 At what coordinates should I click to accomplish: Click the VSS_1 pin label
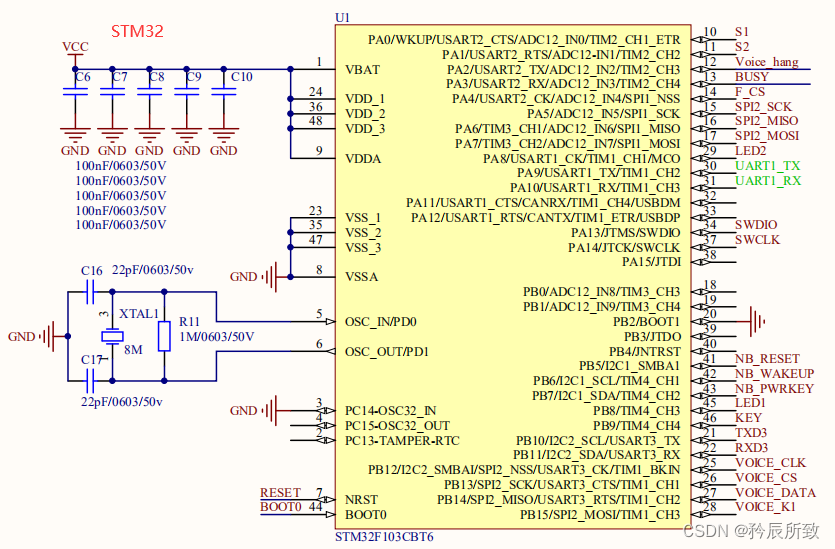(363, 218)
